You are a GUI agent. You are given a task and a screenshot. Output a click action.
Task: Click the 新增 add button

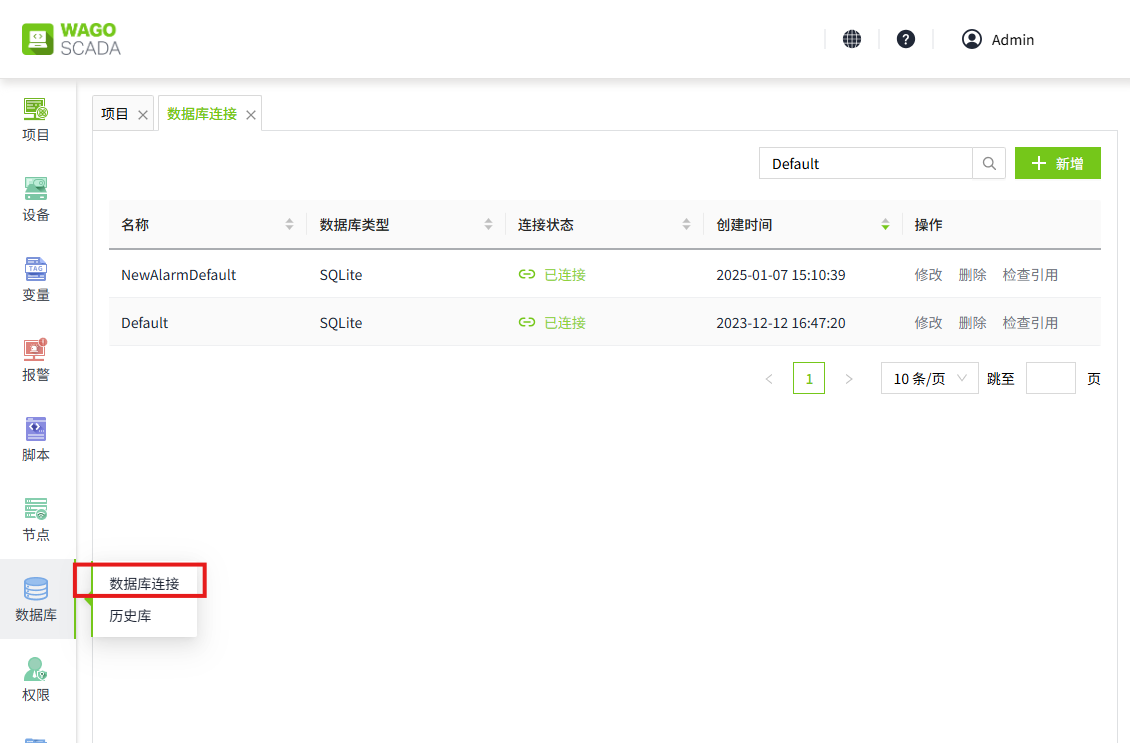coord(1057,164)
